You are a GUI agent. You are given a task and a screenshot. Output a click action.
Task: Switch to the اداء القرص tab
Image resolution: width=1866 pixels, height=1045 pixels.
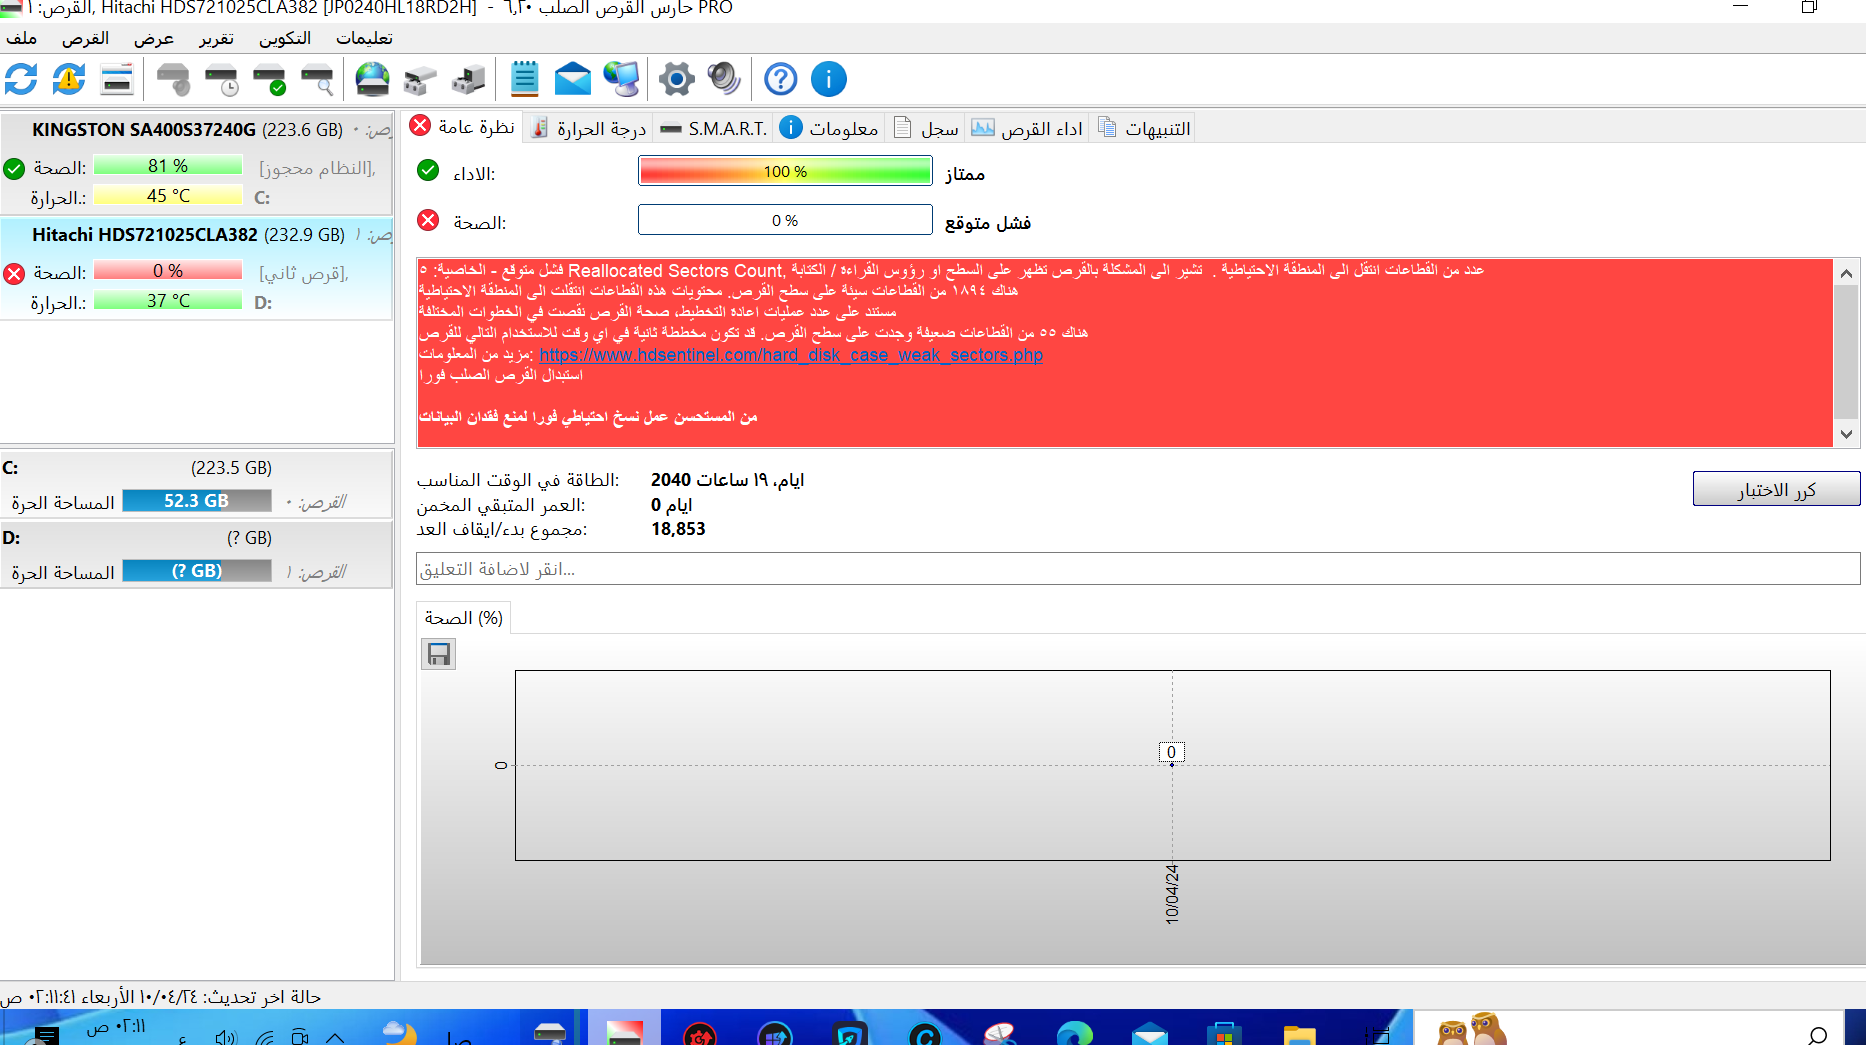(1027, 128)
